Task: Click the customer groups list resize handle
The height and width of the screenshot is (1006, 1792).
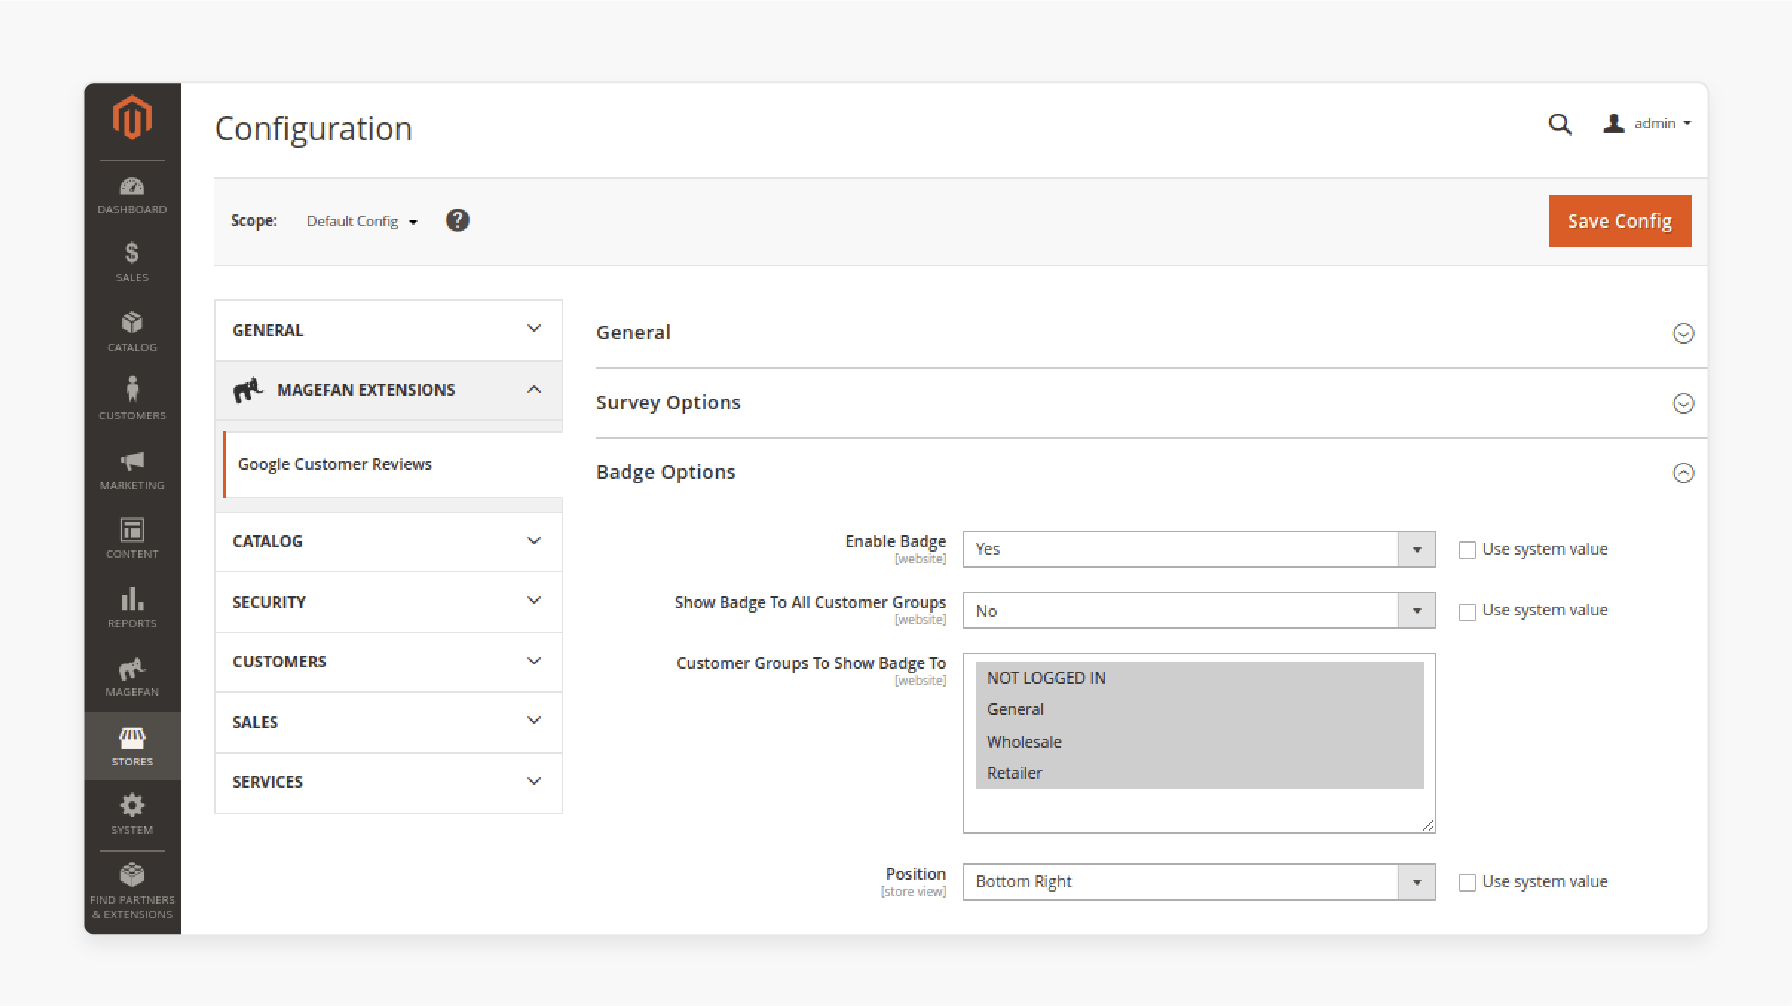Action: (x=1428, y=825)
